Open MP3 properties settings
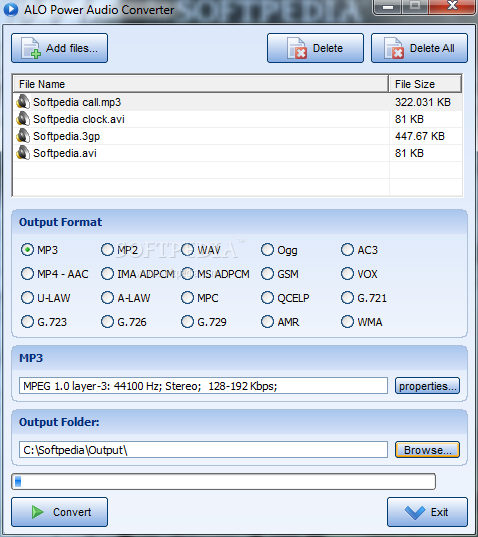478x537 pixels. pos(427,386)
